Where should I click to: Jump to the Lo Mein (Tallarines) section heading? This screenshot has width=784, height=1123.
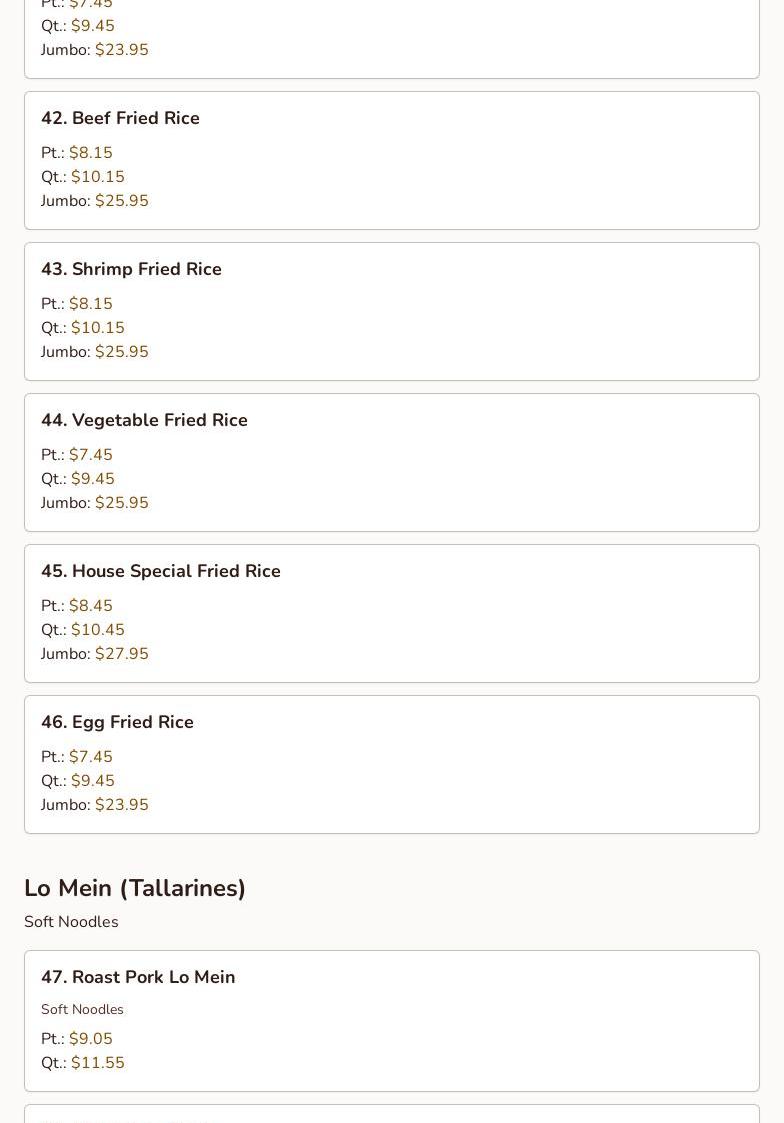[135, 888]
